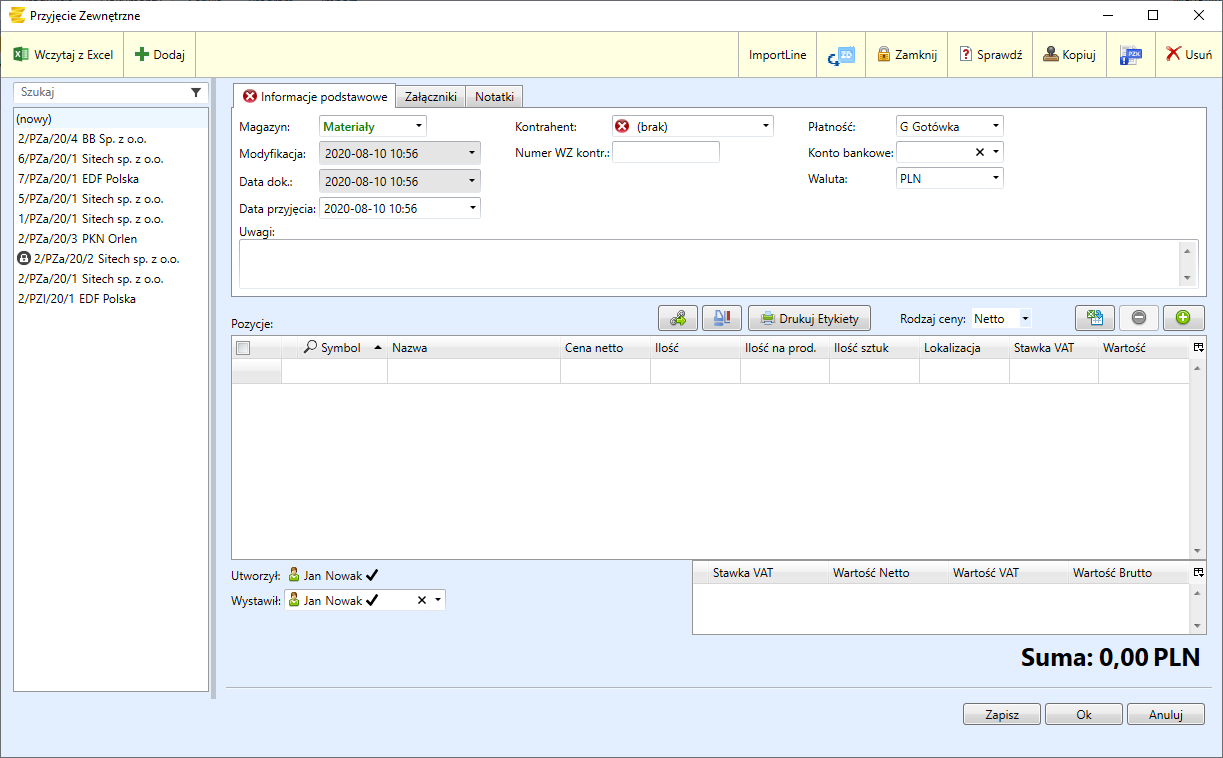Open the Płatność dropdown

tap(996, 126)
